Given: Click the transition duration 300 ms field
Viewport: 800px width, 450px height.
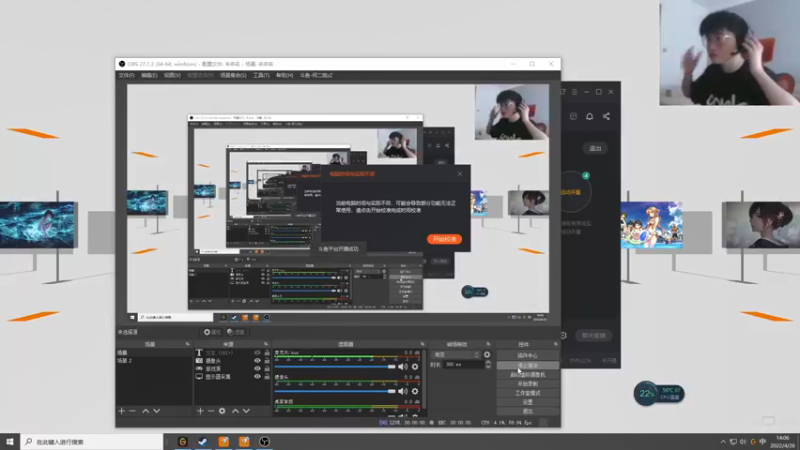Looking at the screenshot, I should coord(463,364).
